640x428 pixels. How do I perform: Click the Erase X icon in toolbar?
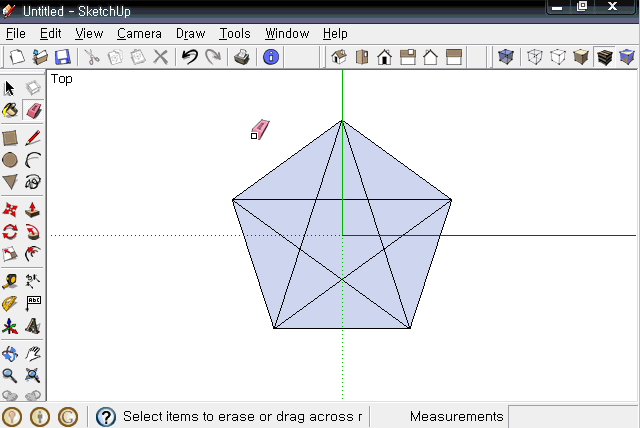coord(161,57)
